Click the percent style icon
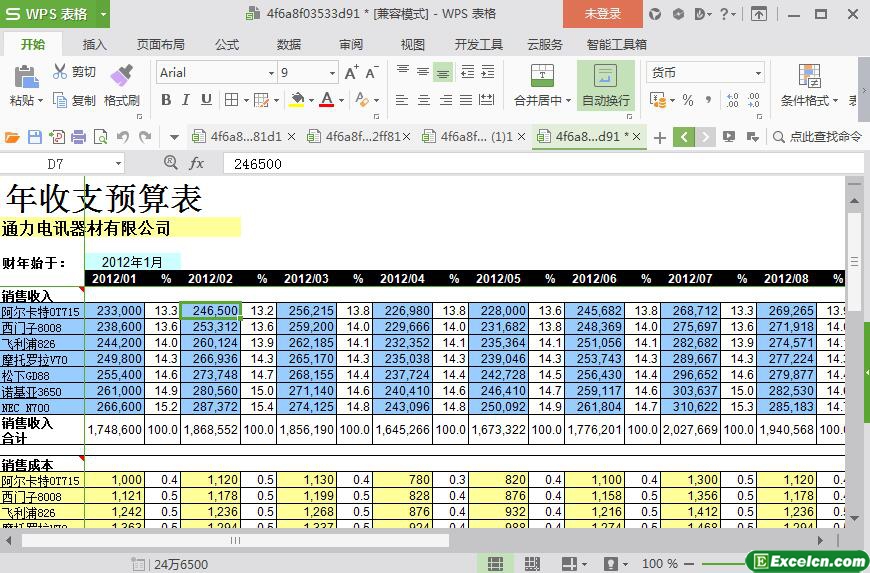Screen dimensions: 870x573 pos(688,100)
